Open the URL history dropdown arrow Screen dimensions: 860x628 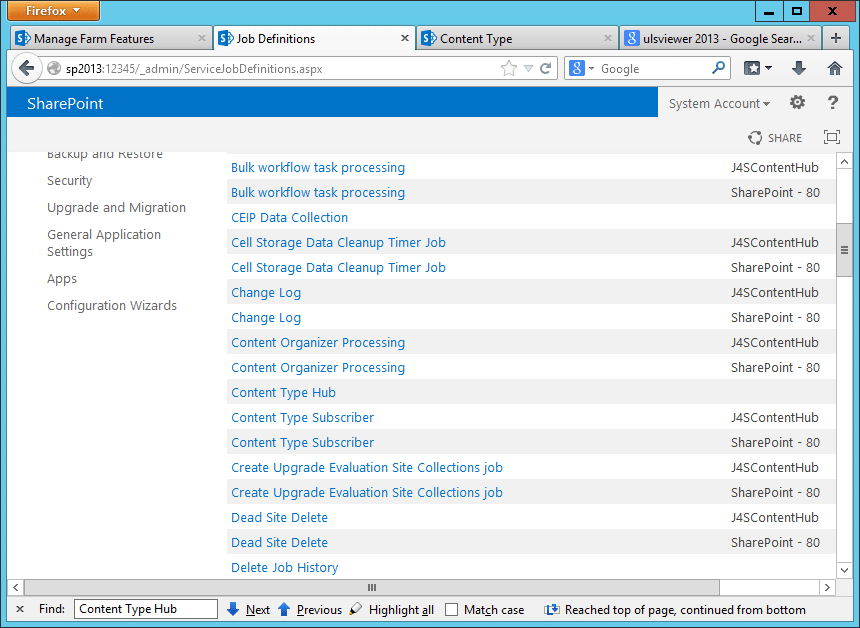pyautogui.click(x=528, y=69)
